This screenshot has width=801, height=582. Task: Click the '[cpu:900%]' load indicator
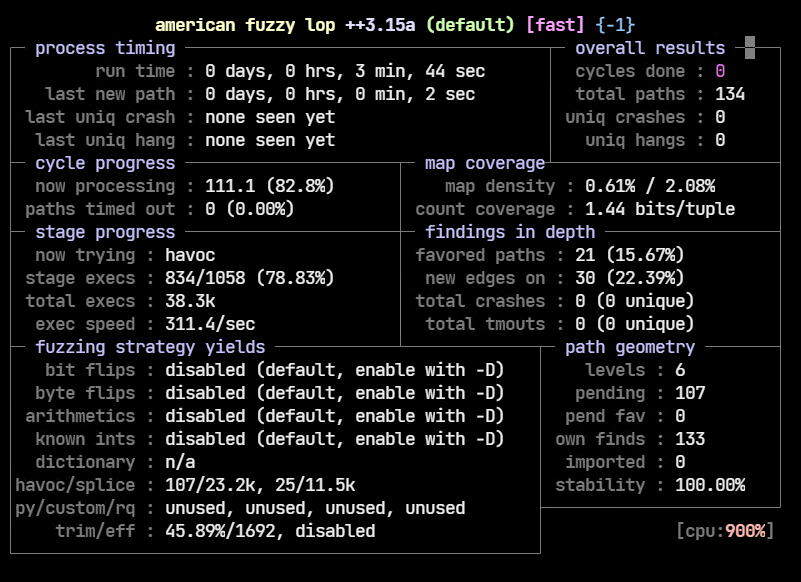(725, 531)
